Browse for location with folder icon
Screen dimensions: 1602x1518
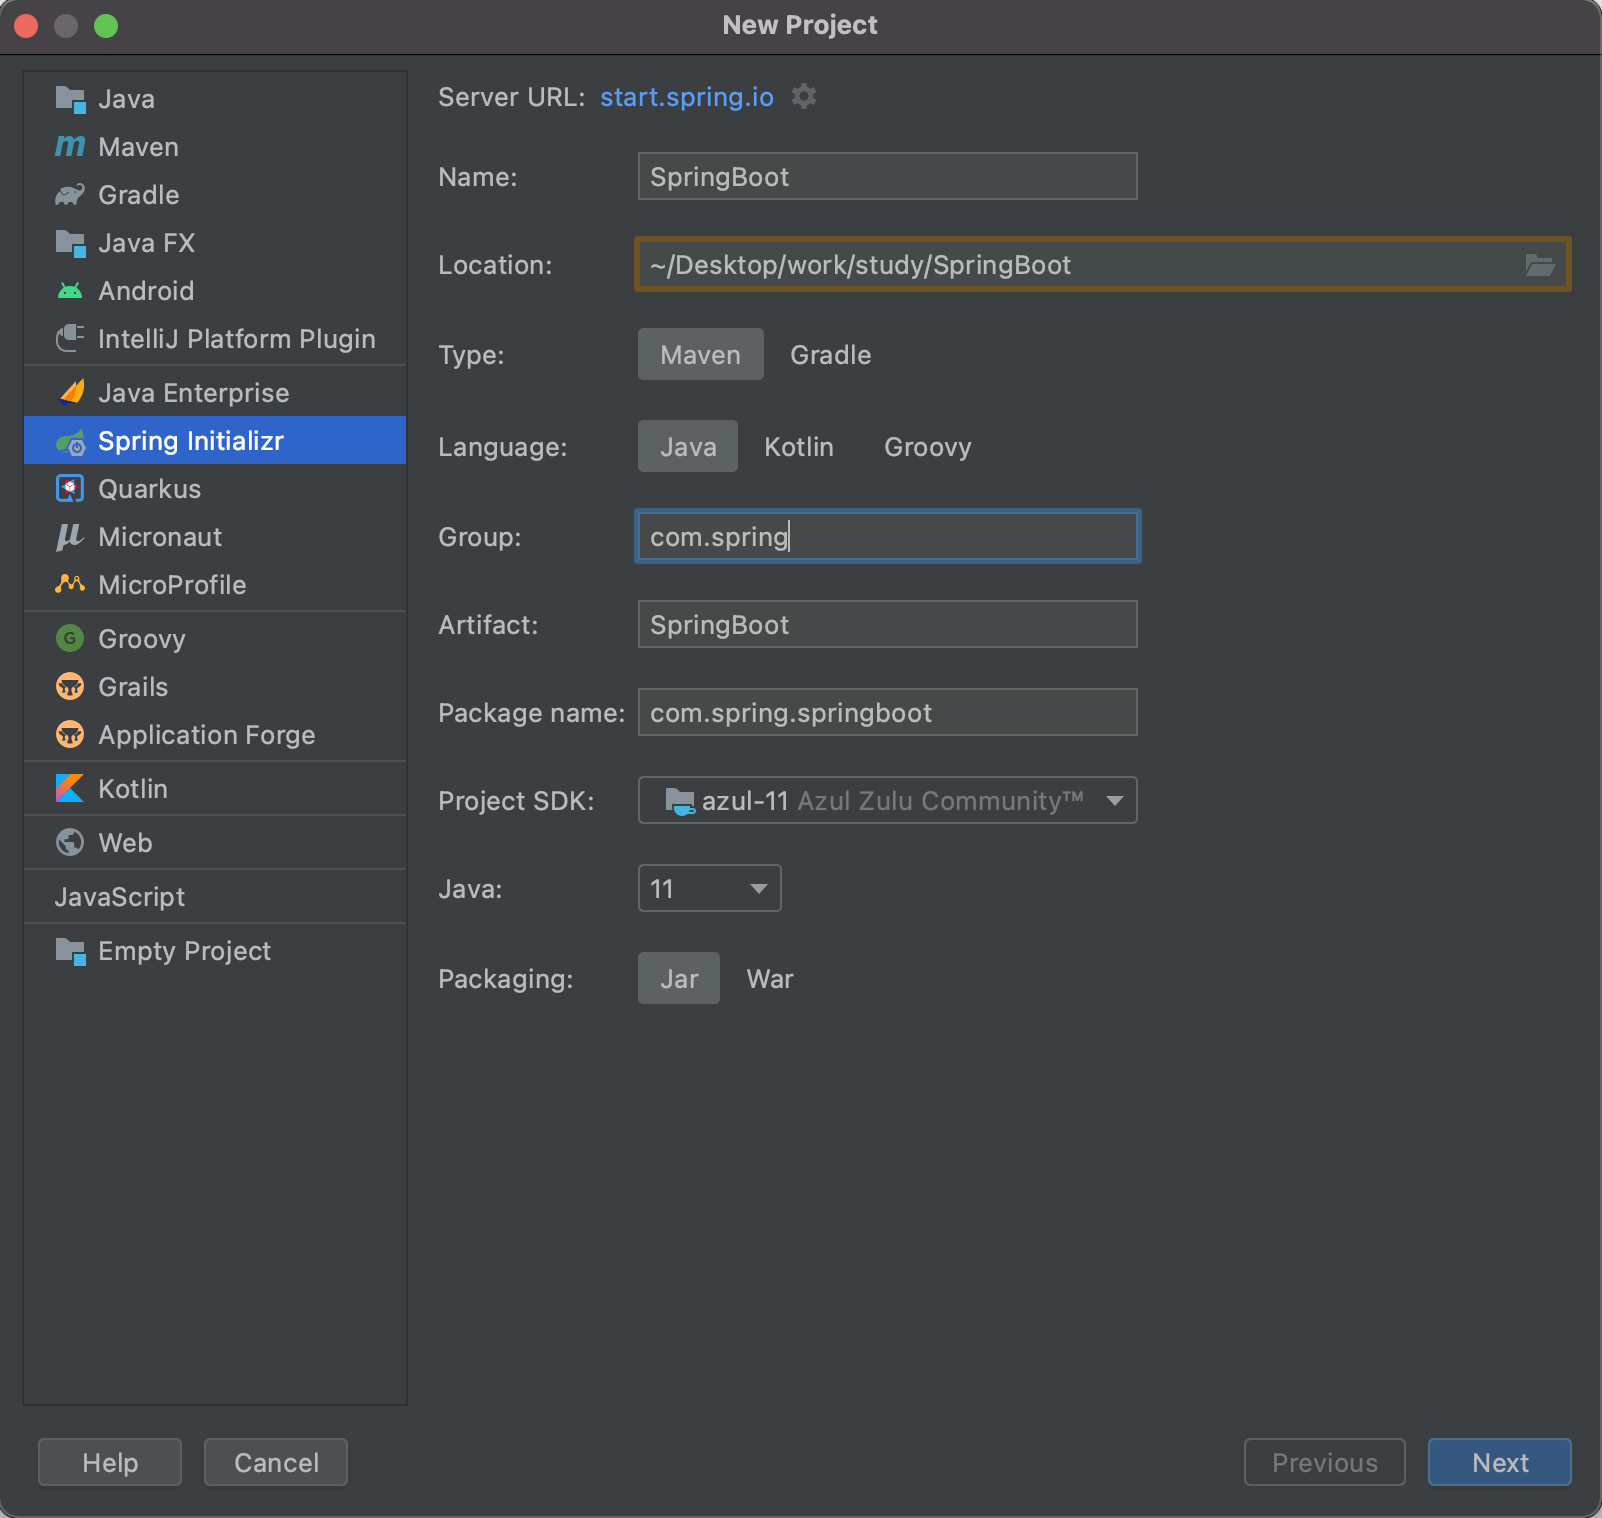pyautogui.click(x=1540, y=265)
